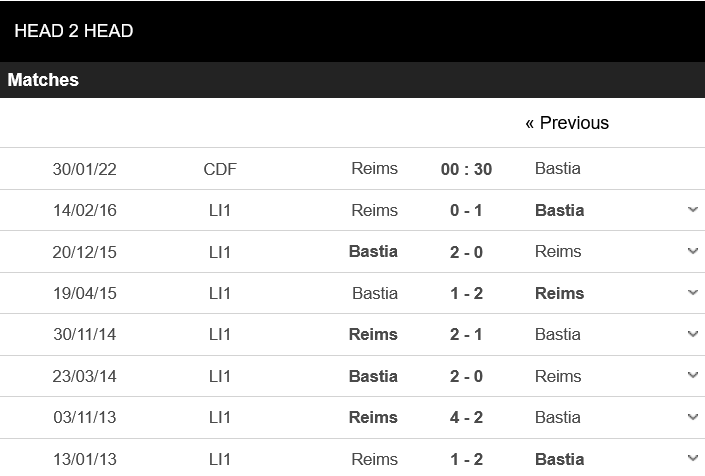Image resolution: width=705 pixels, height=476 pixels.
Task: Expand the 19/04/15 match details chevron
Action: coord(692,293)
